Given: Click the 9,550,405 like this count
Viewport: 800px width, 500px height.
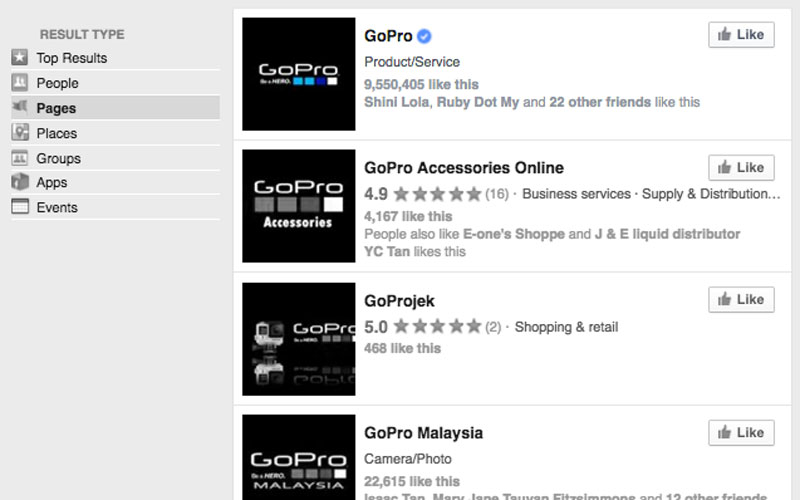Looking at the screenshot, I should [x=421, y=85].
